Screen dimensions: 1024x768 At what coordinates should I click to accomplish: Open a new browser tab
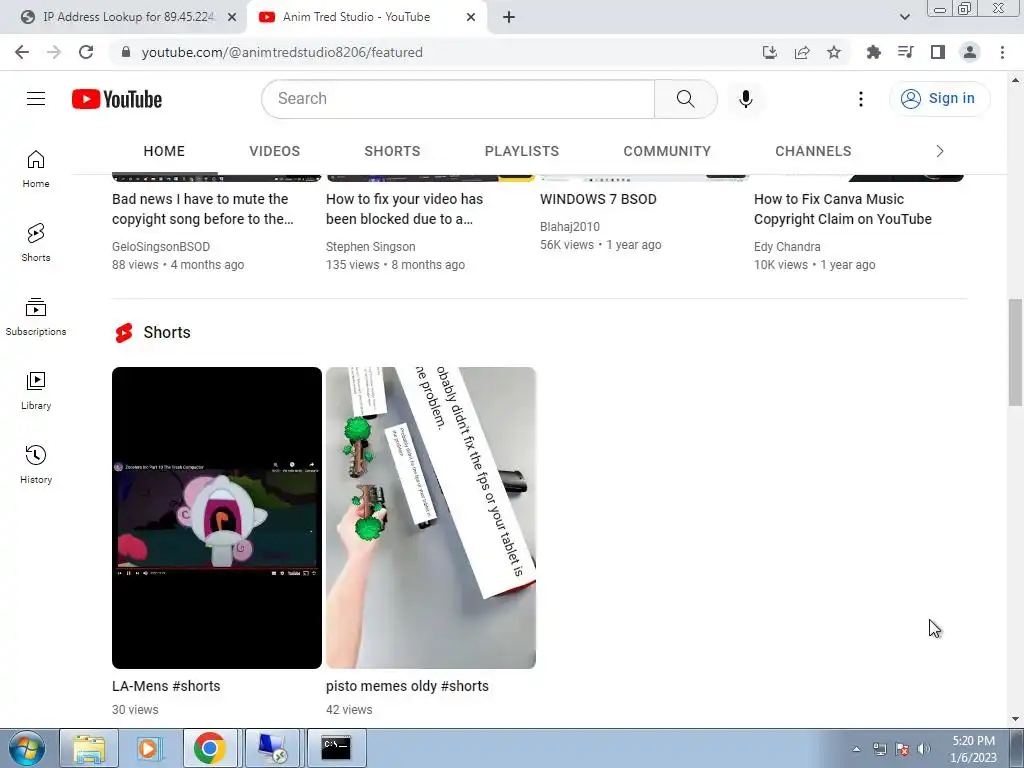(x=509, y=17)
